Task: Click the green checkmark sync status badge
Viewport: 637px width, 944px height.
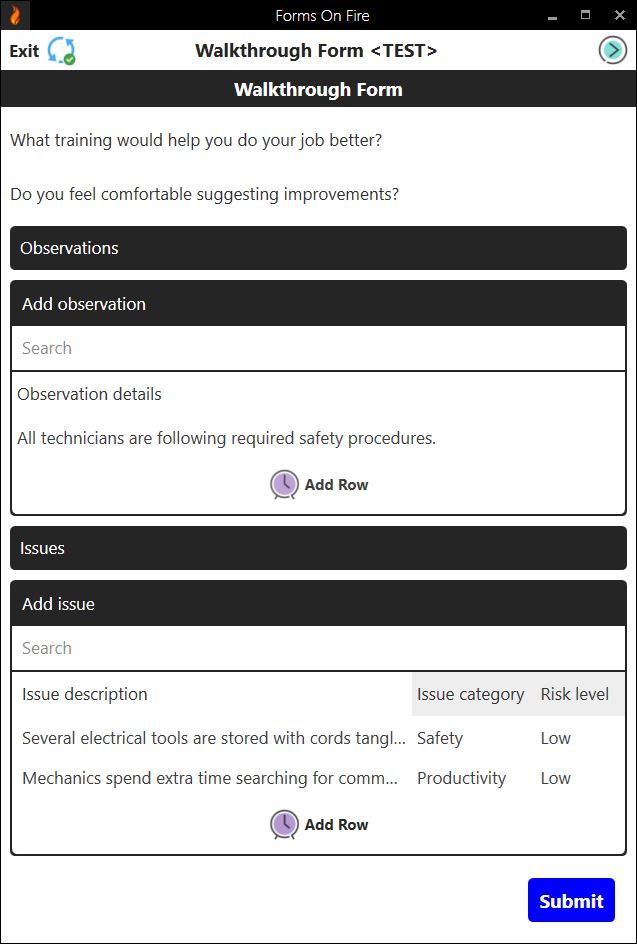Action: (67, 60)
